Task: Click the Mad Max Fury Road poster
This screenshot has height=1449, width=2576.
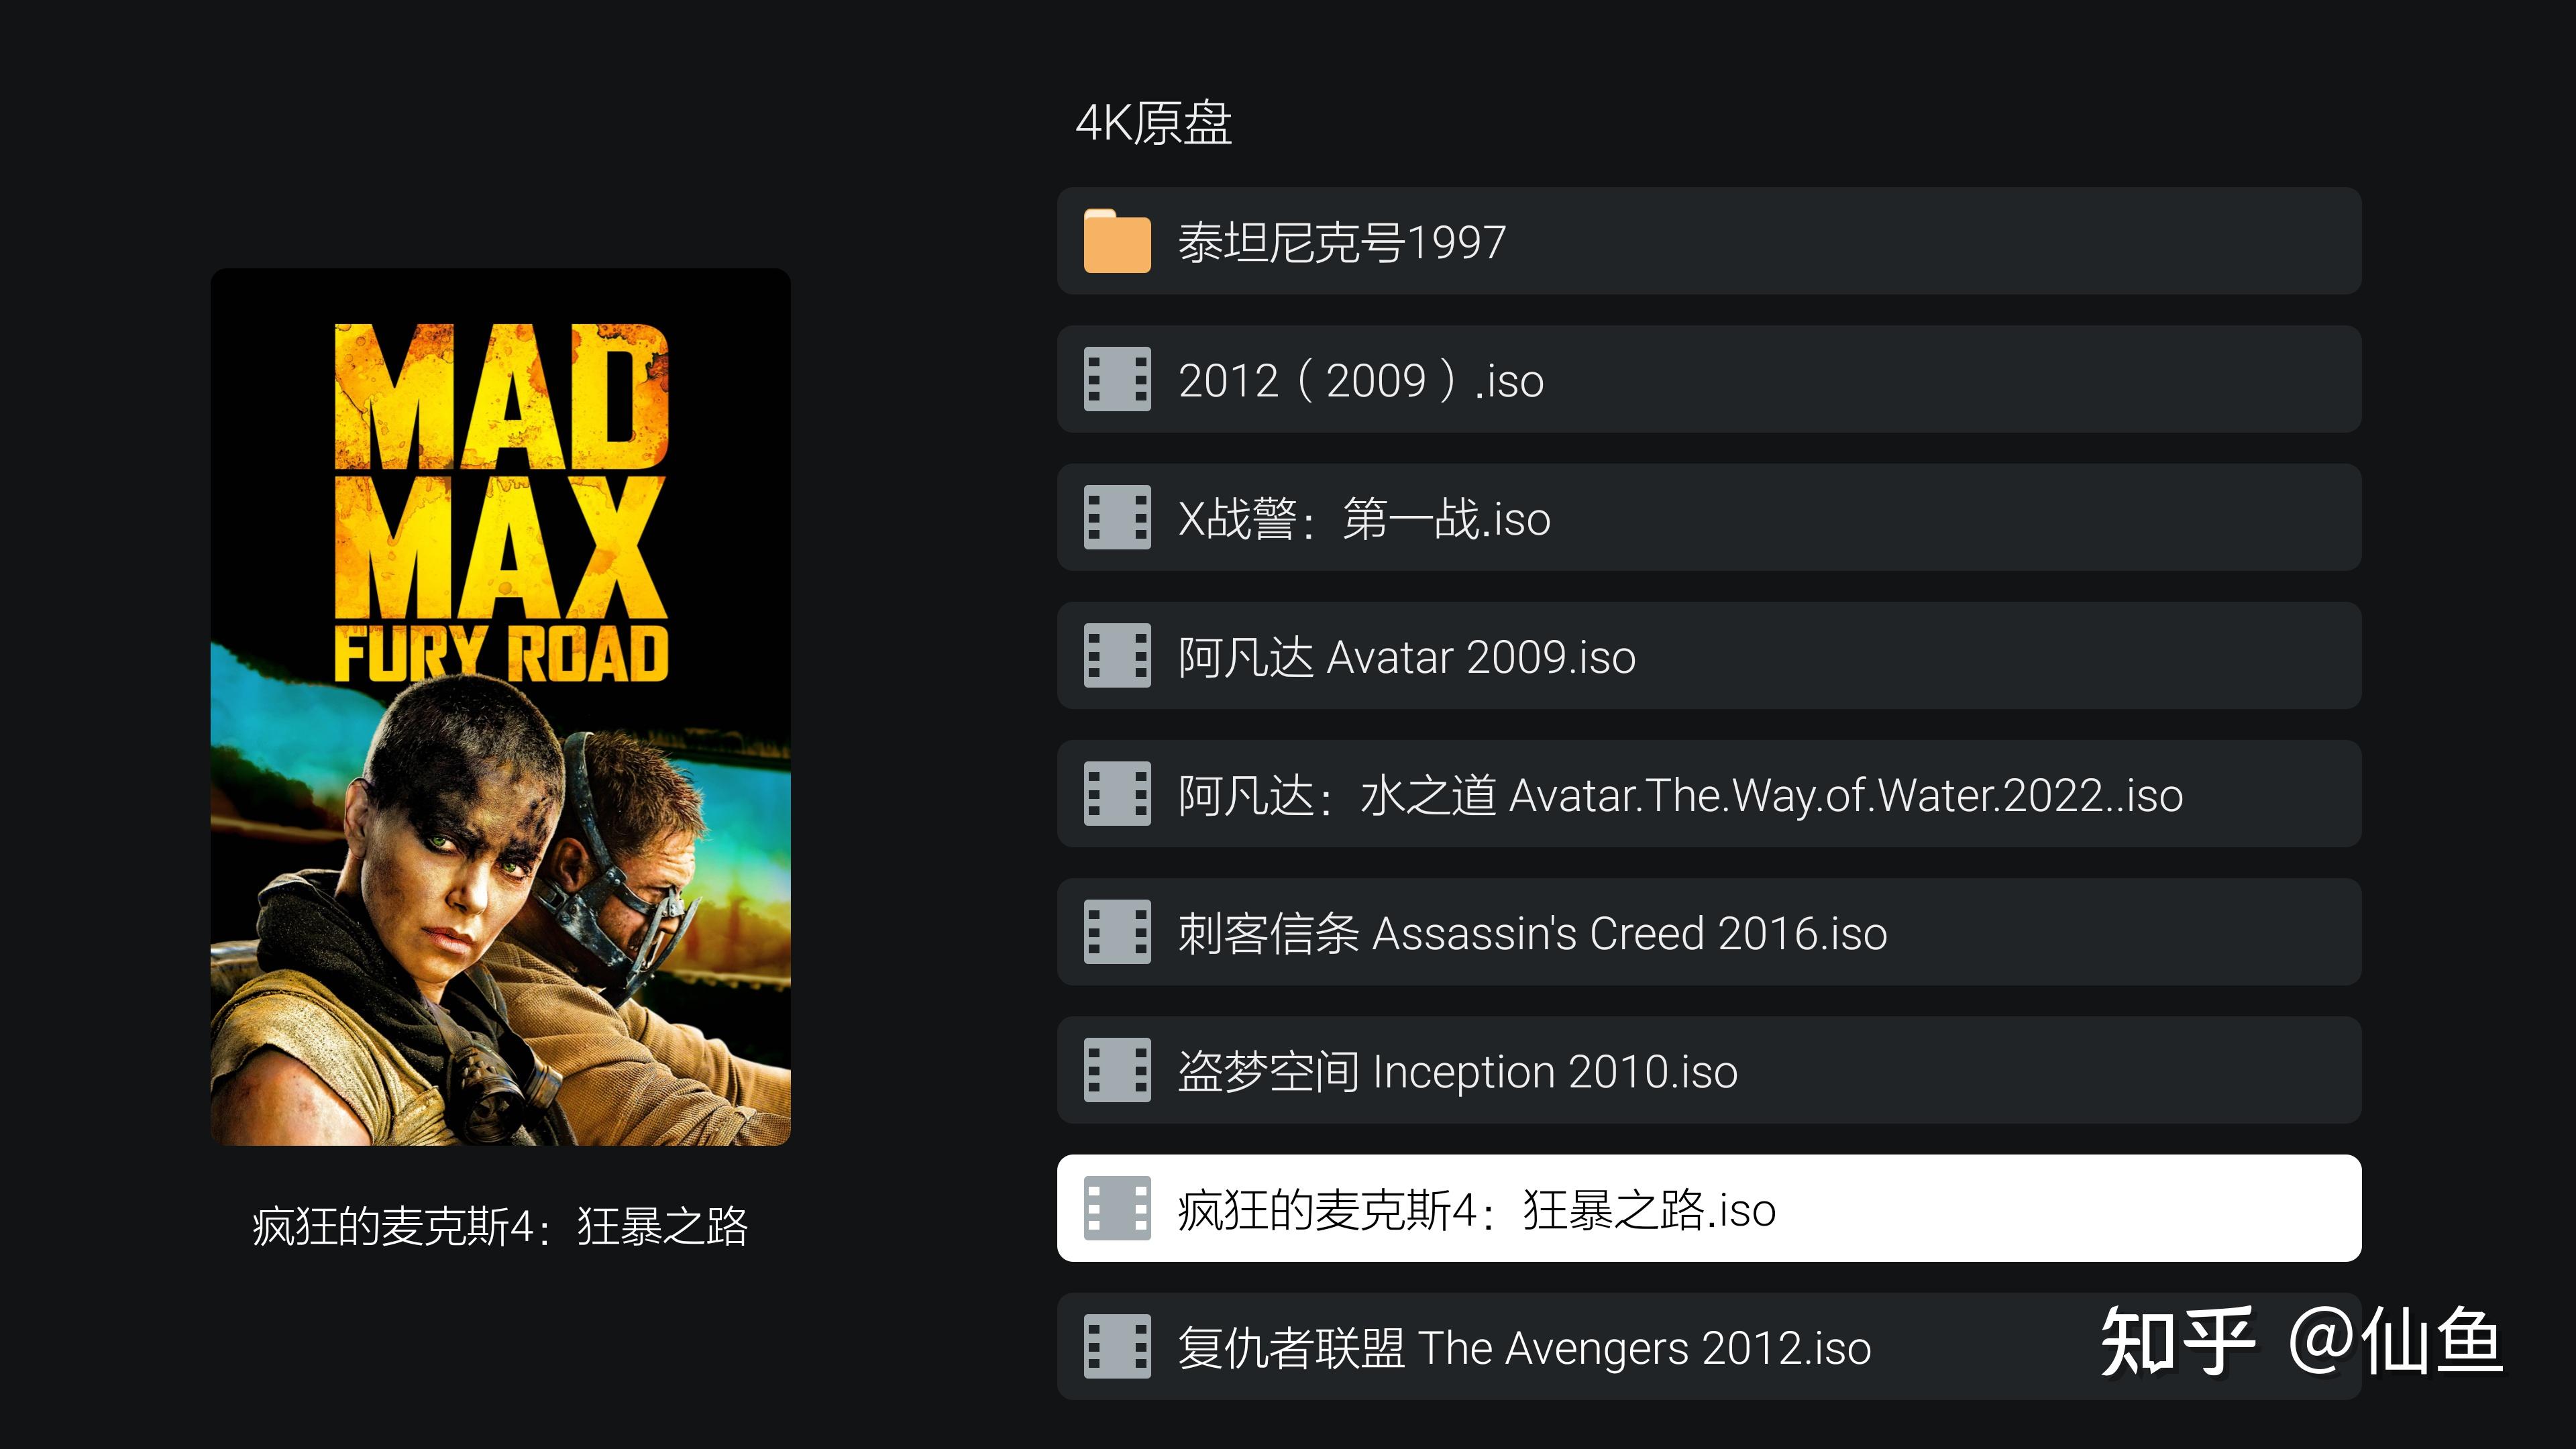Action: point(500,707)
